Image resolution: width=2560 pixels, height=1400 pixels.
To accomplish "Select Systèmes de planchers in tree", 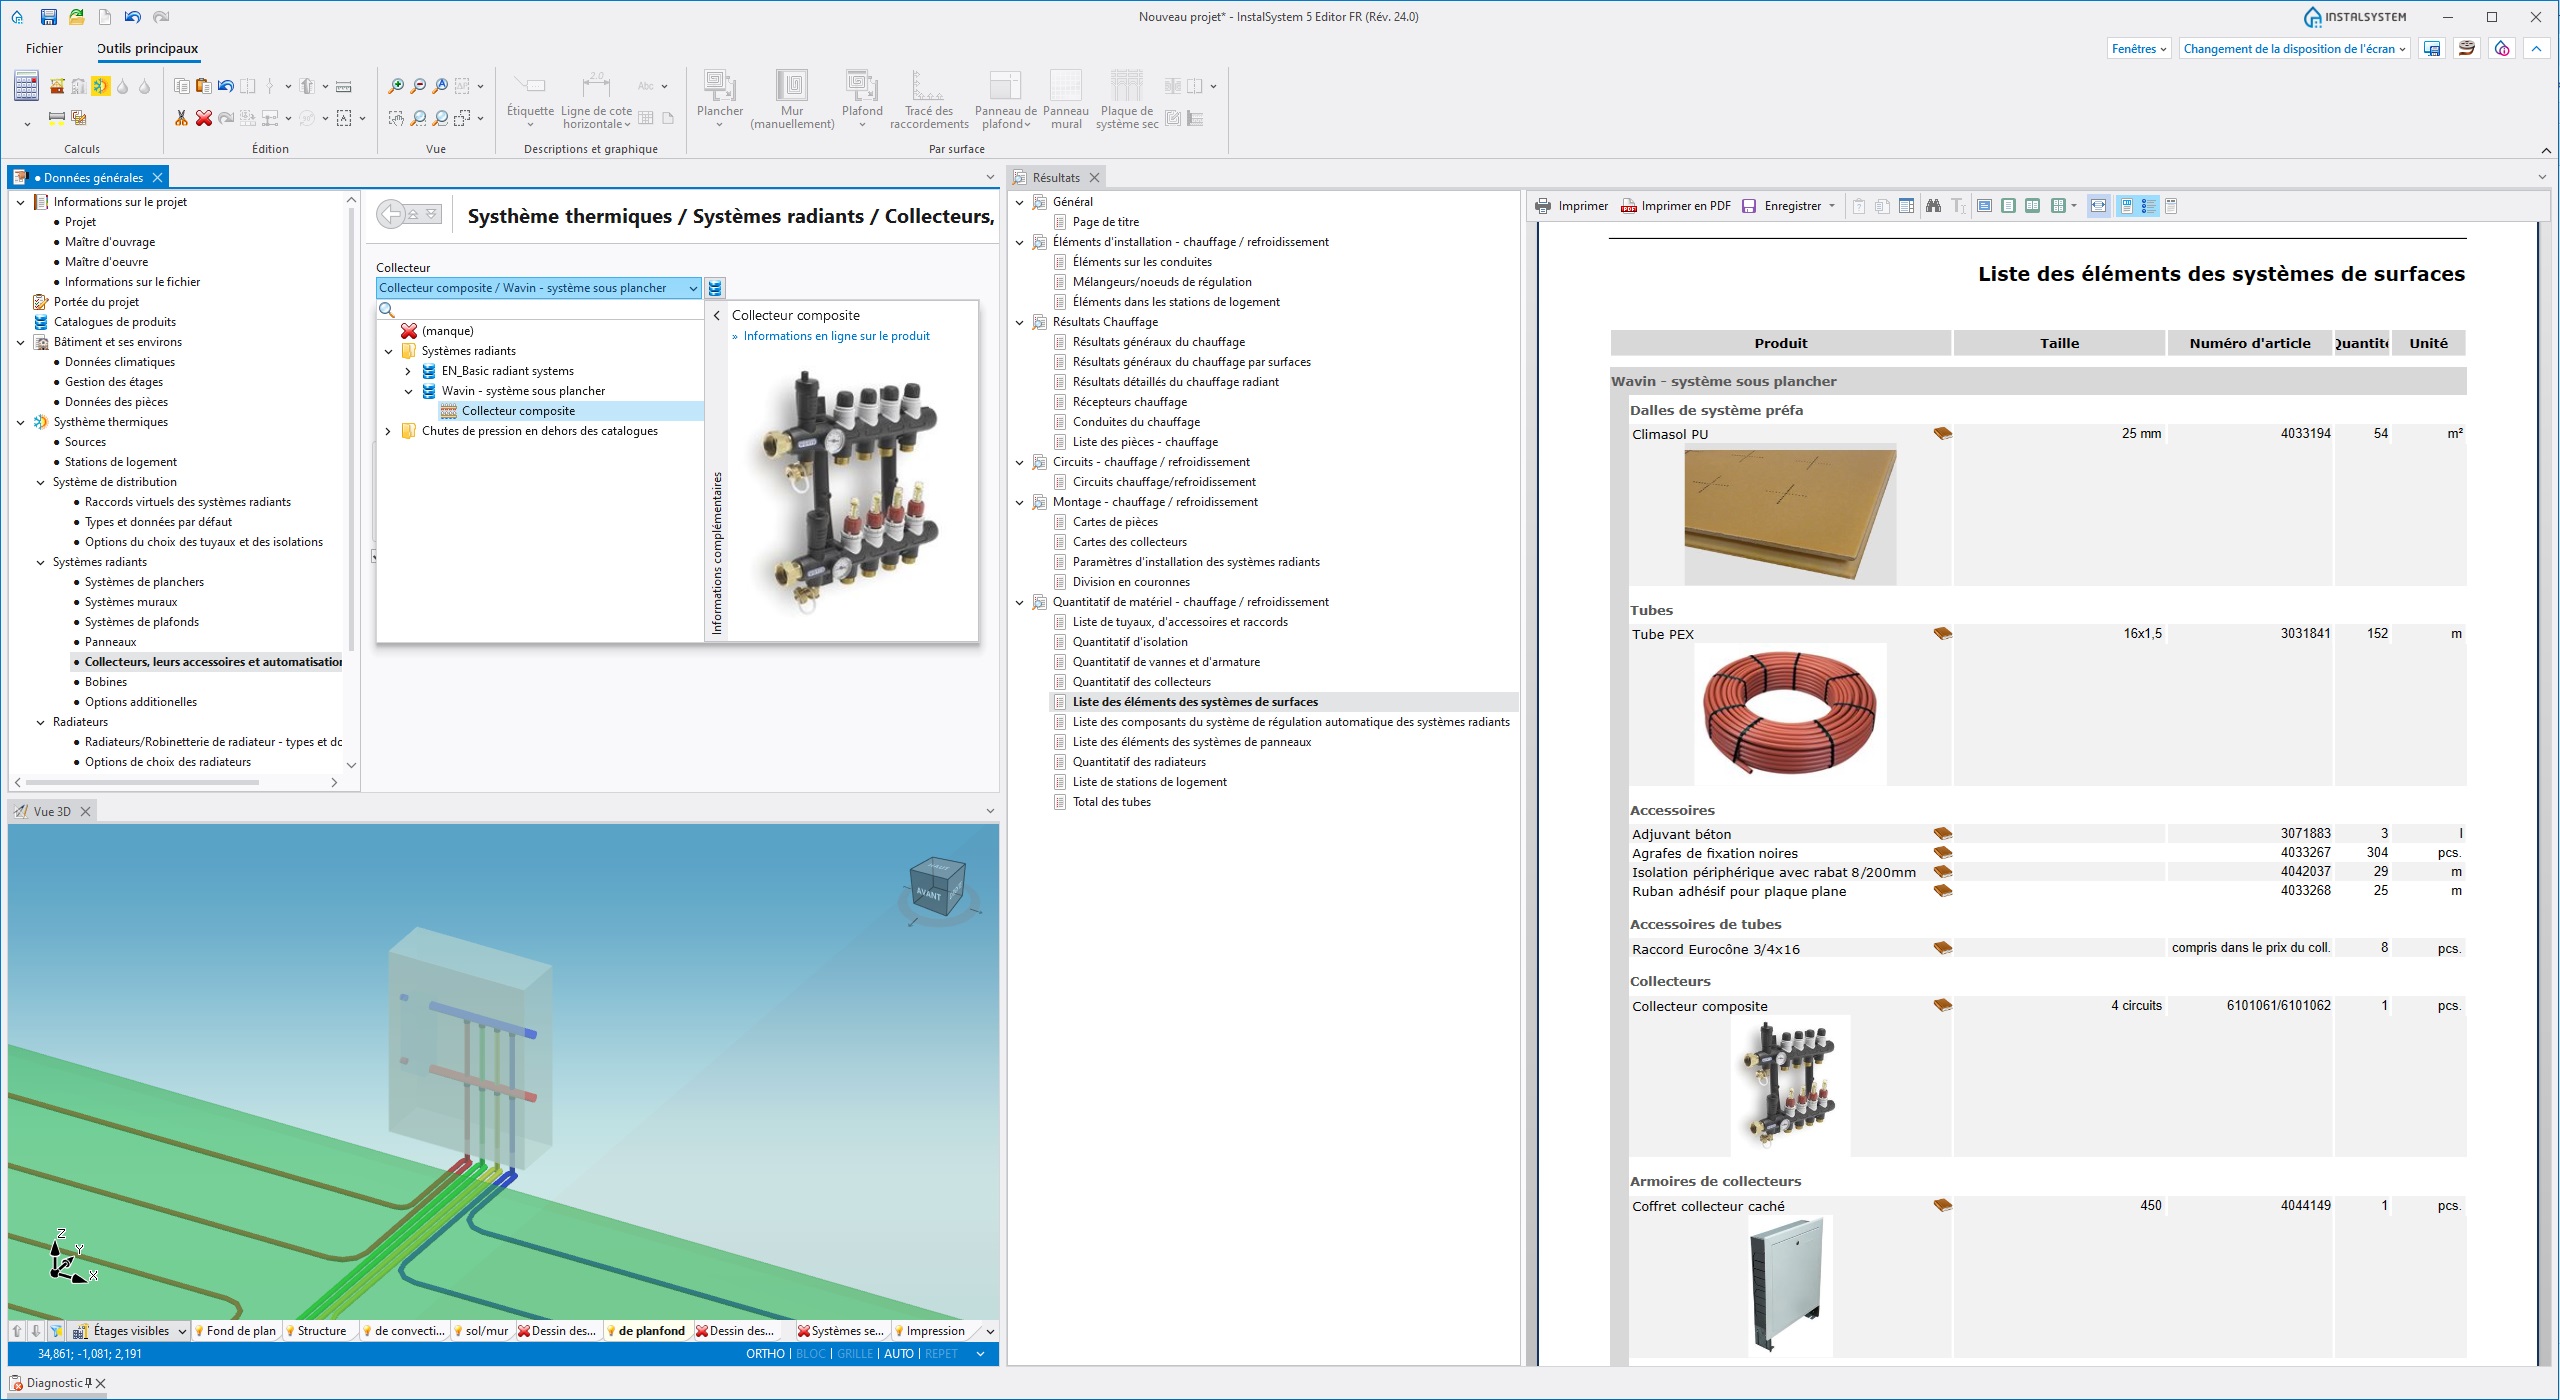I will (x=144, y=582).
